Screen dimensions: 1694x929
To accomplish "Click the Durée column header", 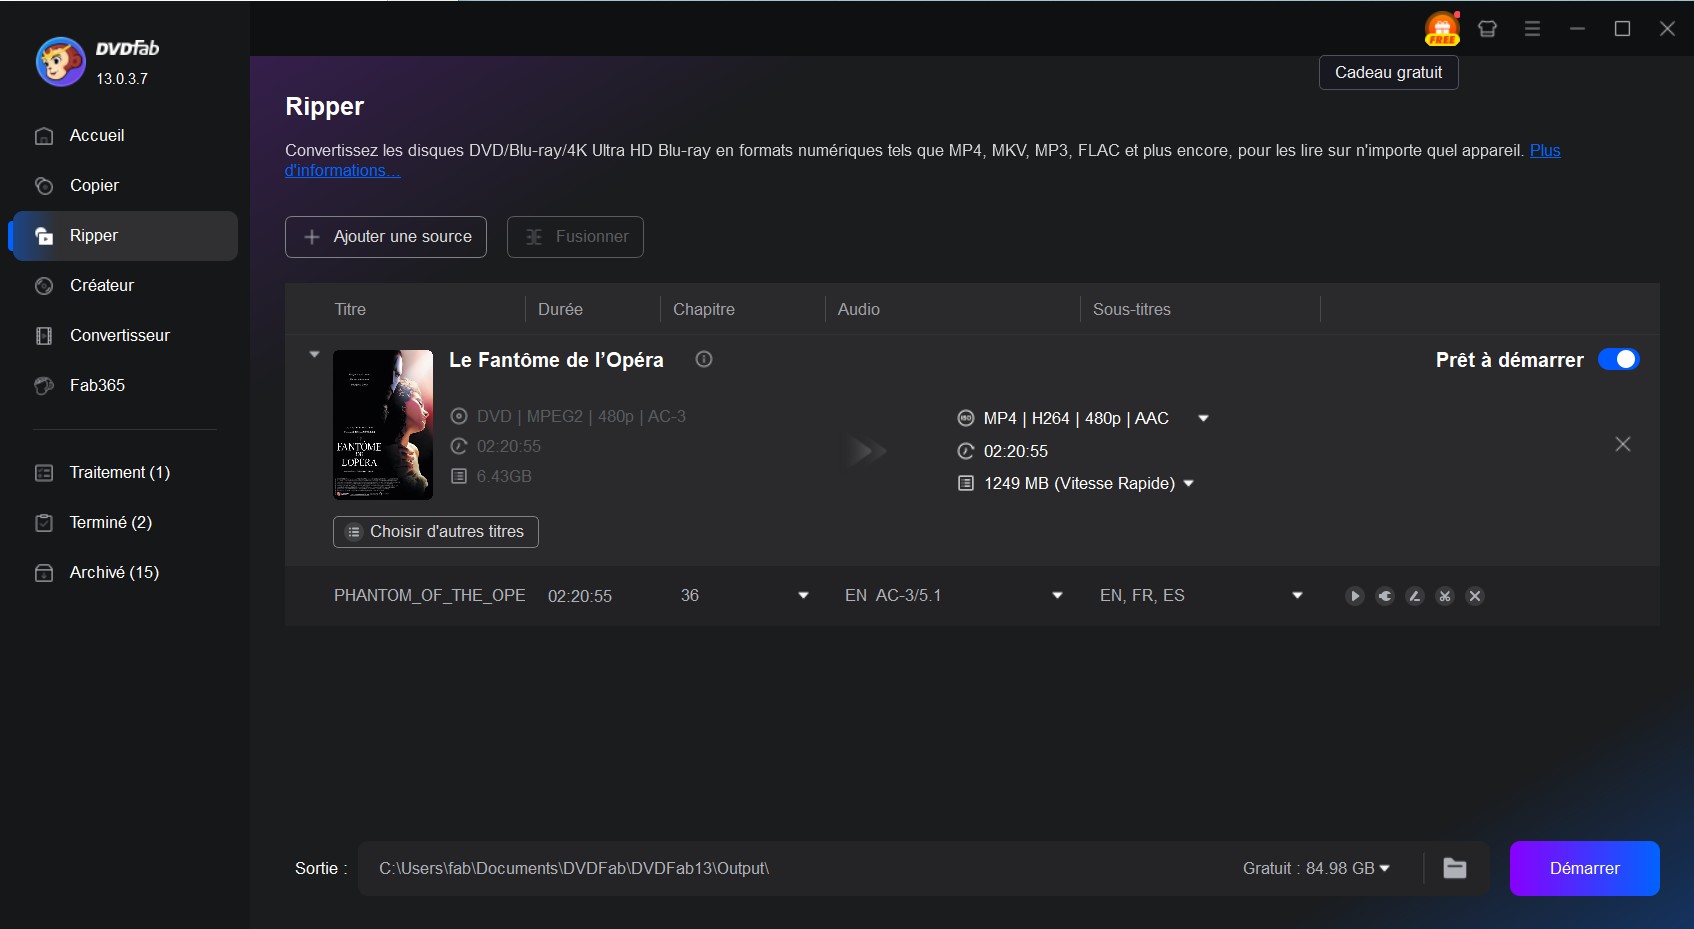I will coord(560,309).
